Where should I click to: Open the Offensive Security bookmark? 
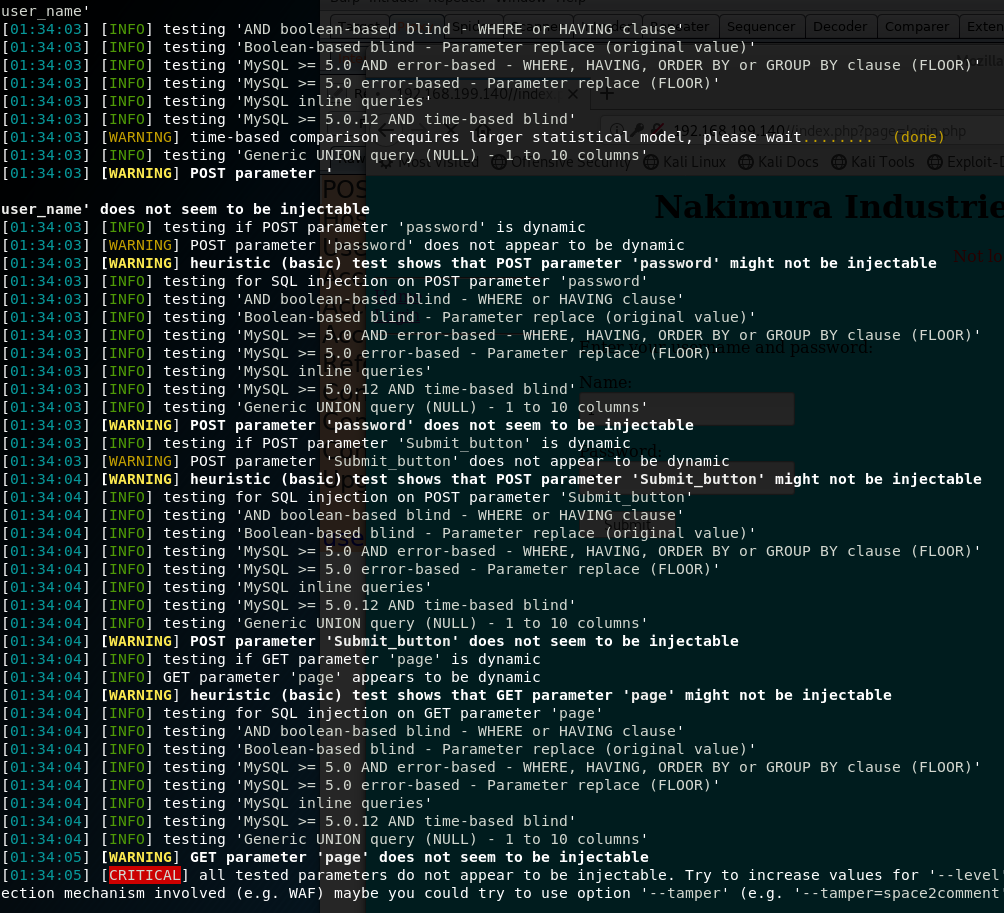(x=561, y=162)
